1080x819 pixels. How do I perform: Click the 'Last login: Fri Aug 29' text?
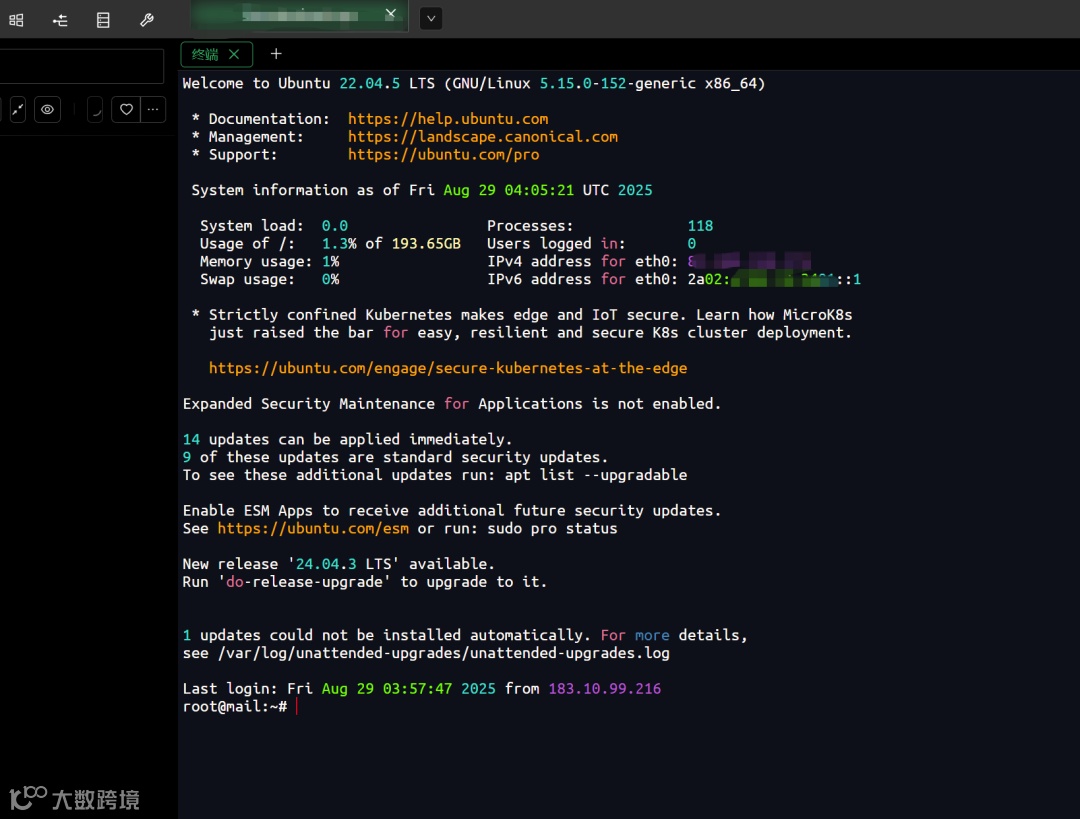278,689
